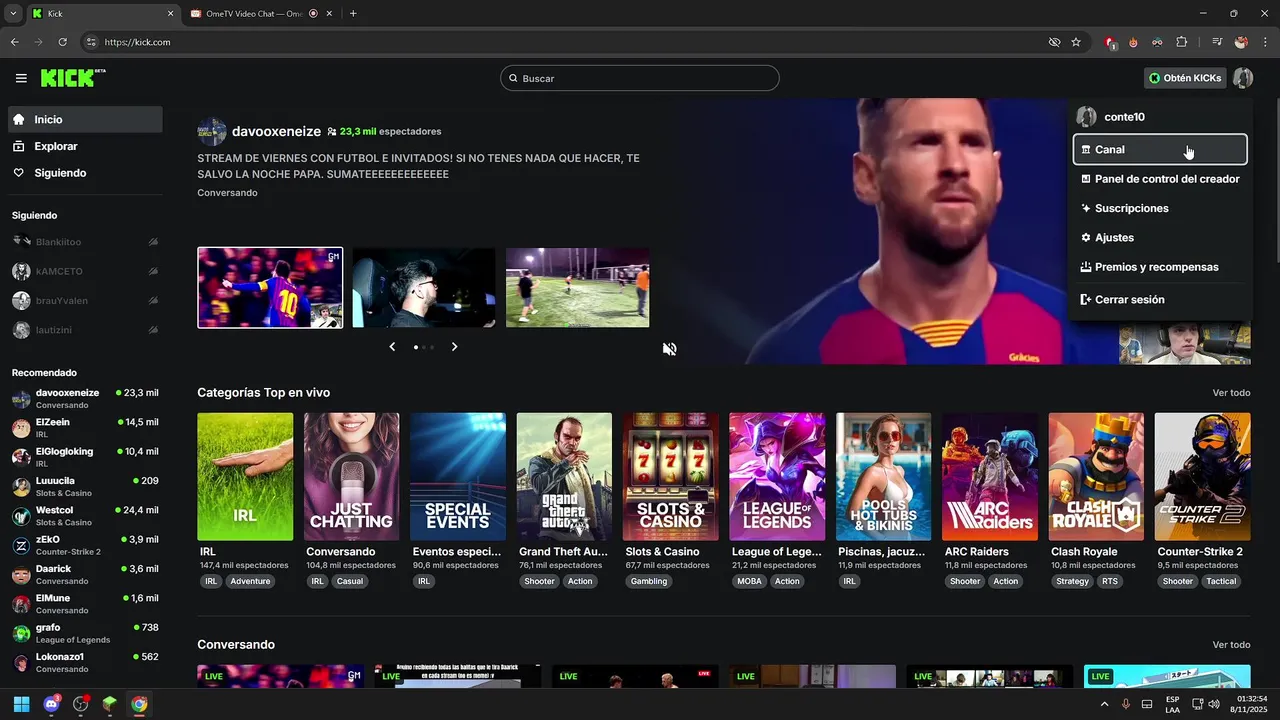This screenshot has height=720, width=1280.
Task: Click the Chrome taskbar icon
Action: (x=139, y=704)
